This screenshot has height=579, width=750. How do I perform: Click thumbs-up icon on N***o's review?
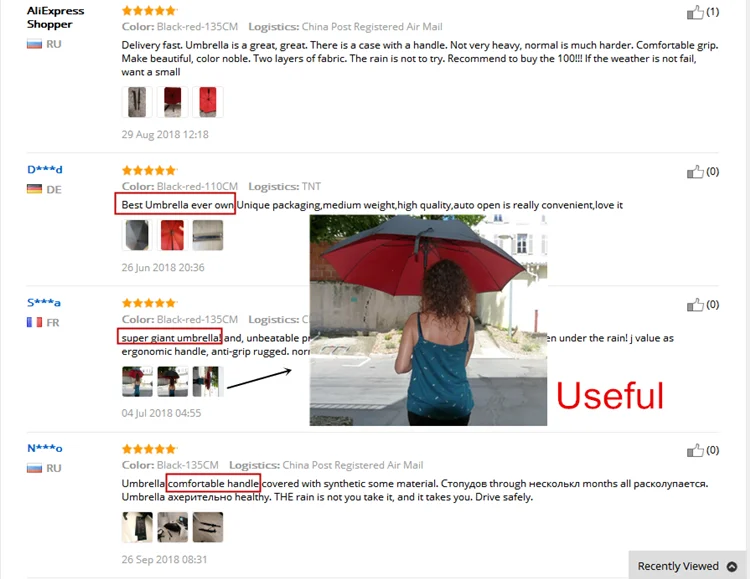[x=695, y=450]
